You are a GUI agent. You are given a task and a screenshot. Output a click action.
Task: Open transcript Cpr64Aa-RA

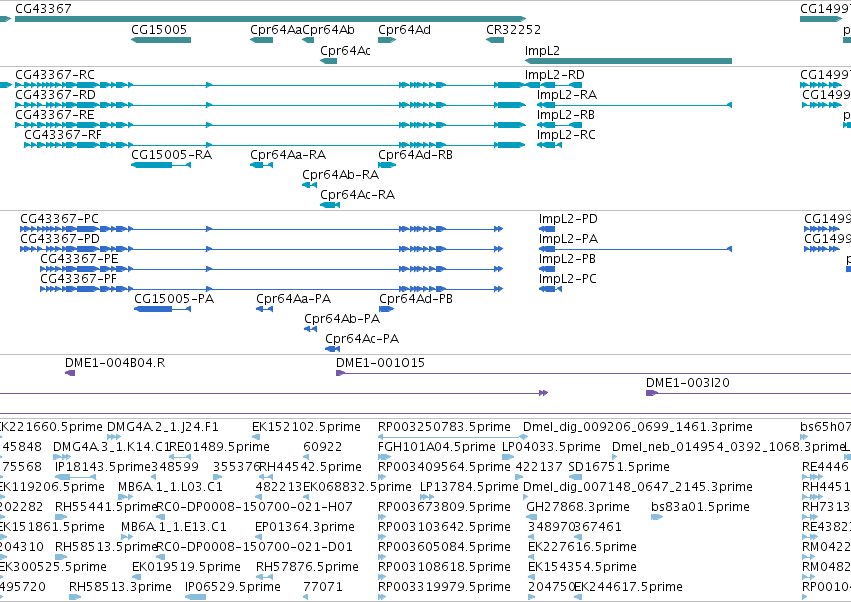tap(288, 155)
